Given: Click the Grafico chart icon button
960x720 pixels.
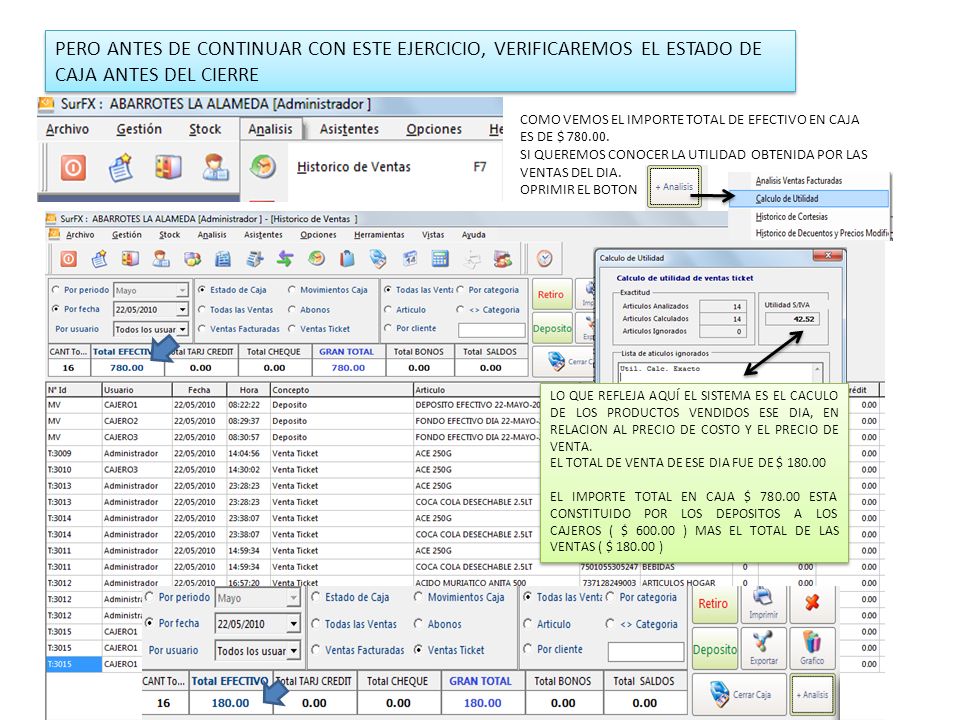Looking at the screenshot, I should 812,648.
